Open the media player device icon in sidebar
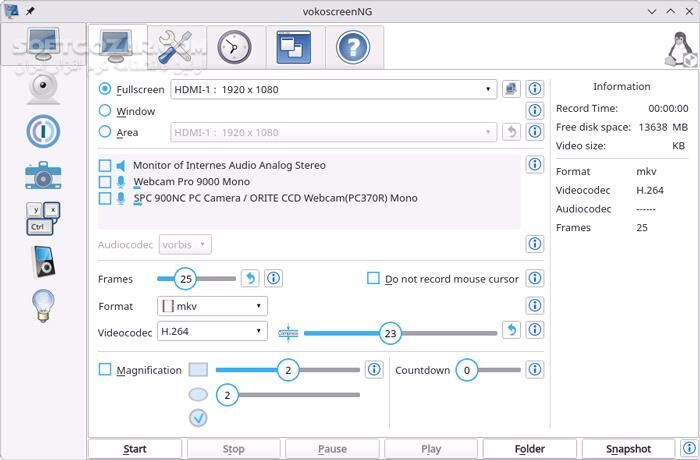Viewport: 700px width, 460px height. [x=43, y=262]
